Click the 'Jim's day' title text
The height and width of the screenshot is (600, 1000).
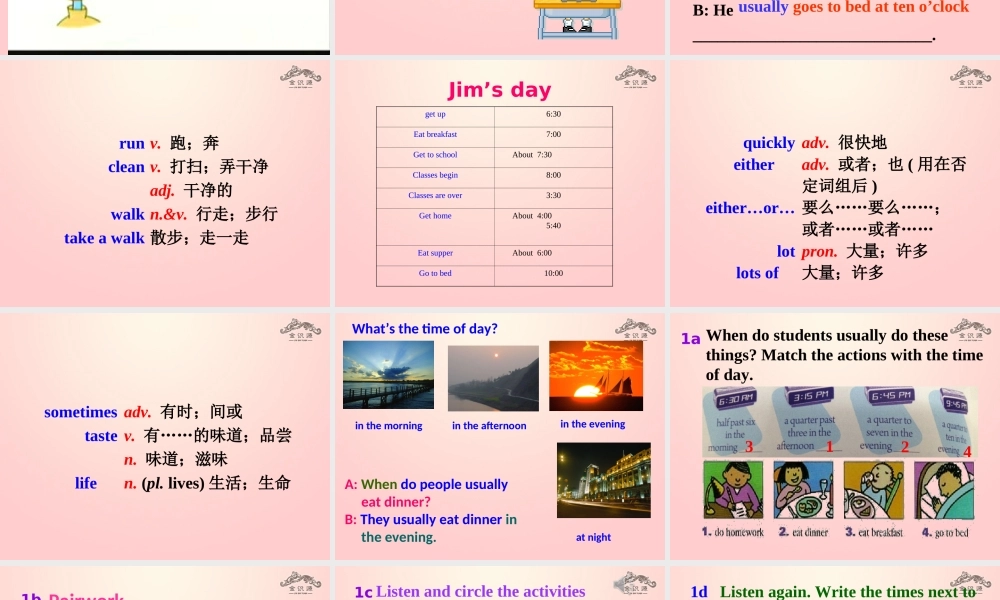(499, 90)
